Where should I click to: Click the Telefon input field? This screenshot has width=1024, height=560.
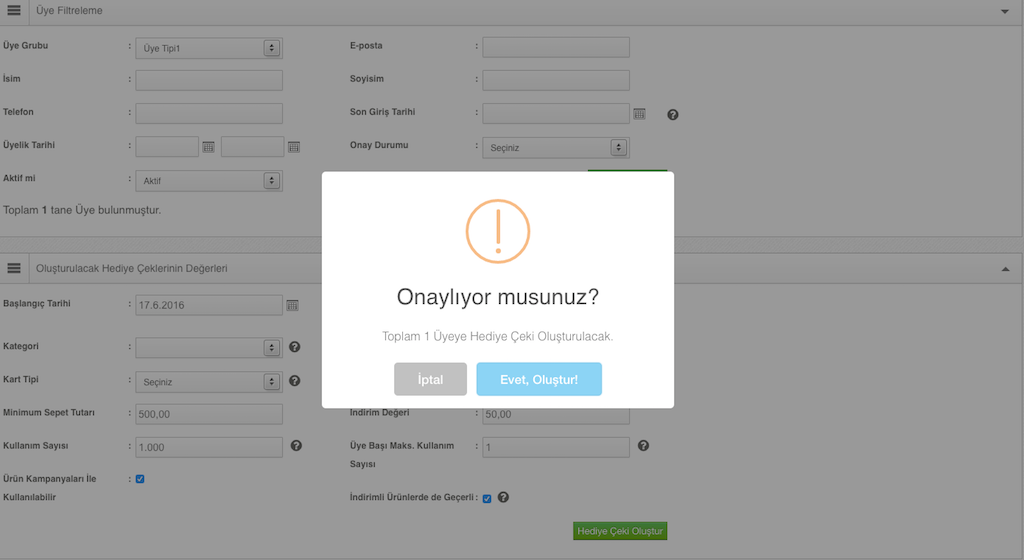(x=209, y=114)
